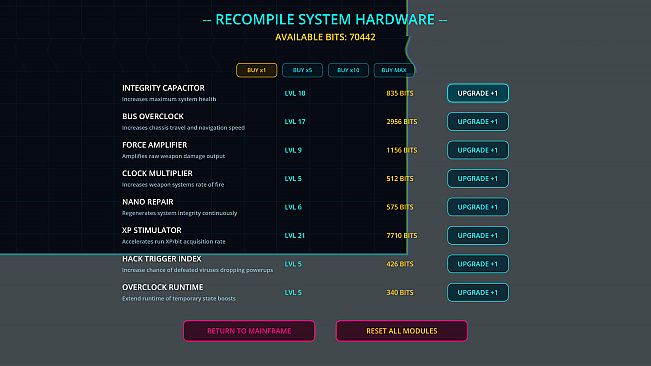Upgrade Hack Trigger Index by one level
This screenshot has width=651, height=366.
[477, 264]
